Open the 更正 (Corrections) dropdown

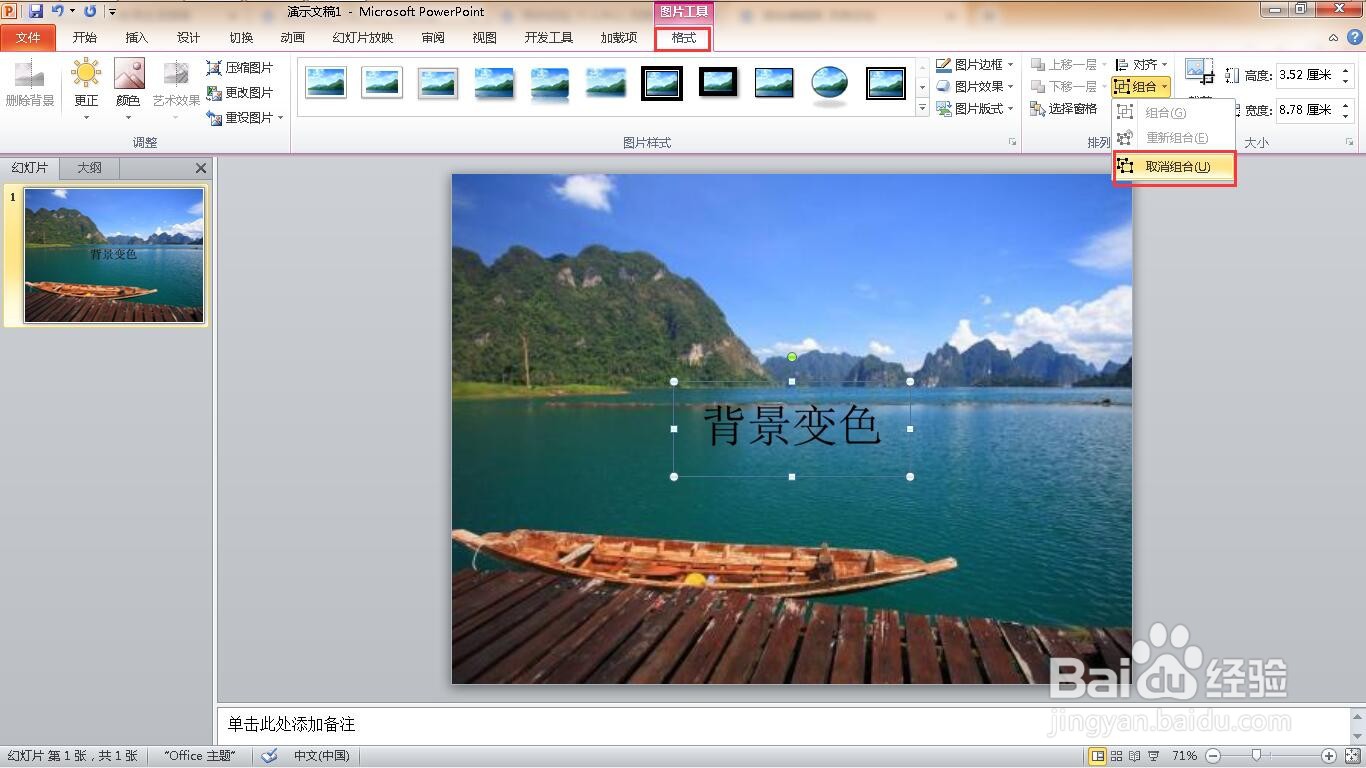tap(87, 88)
